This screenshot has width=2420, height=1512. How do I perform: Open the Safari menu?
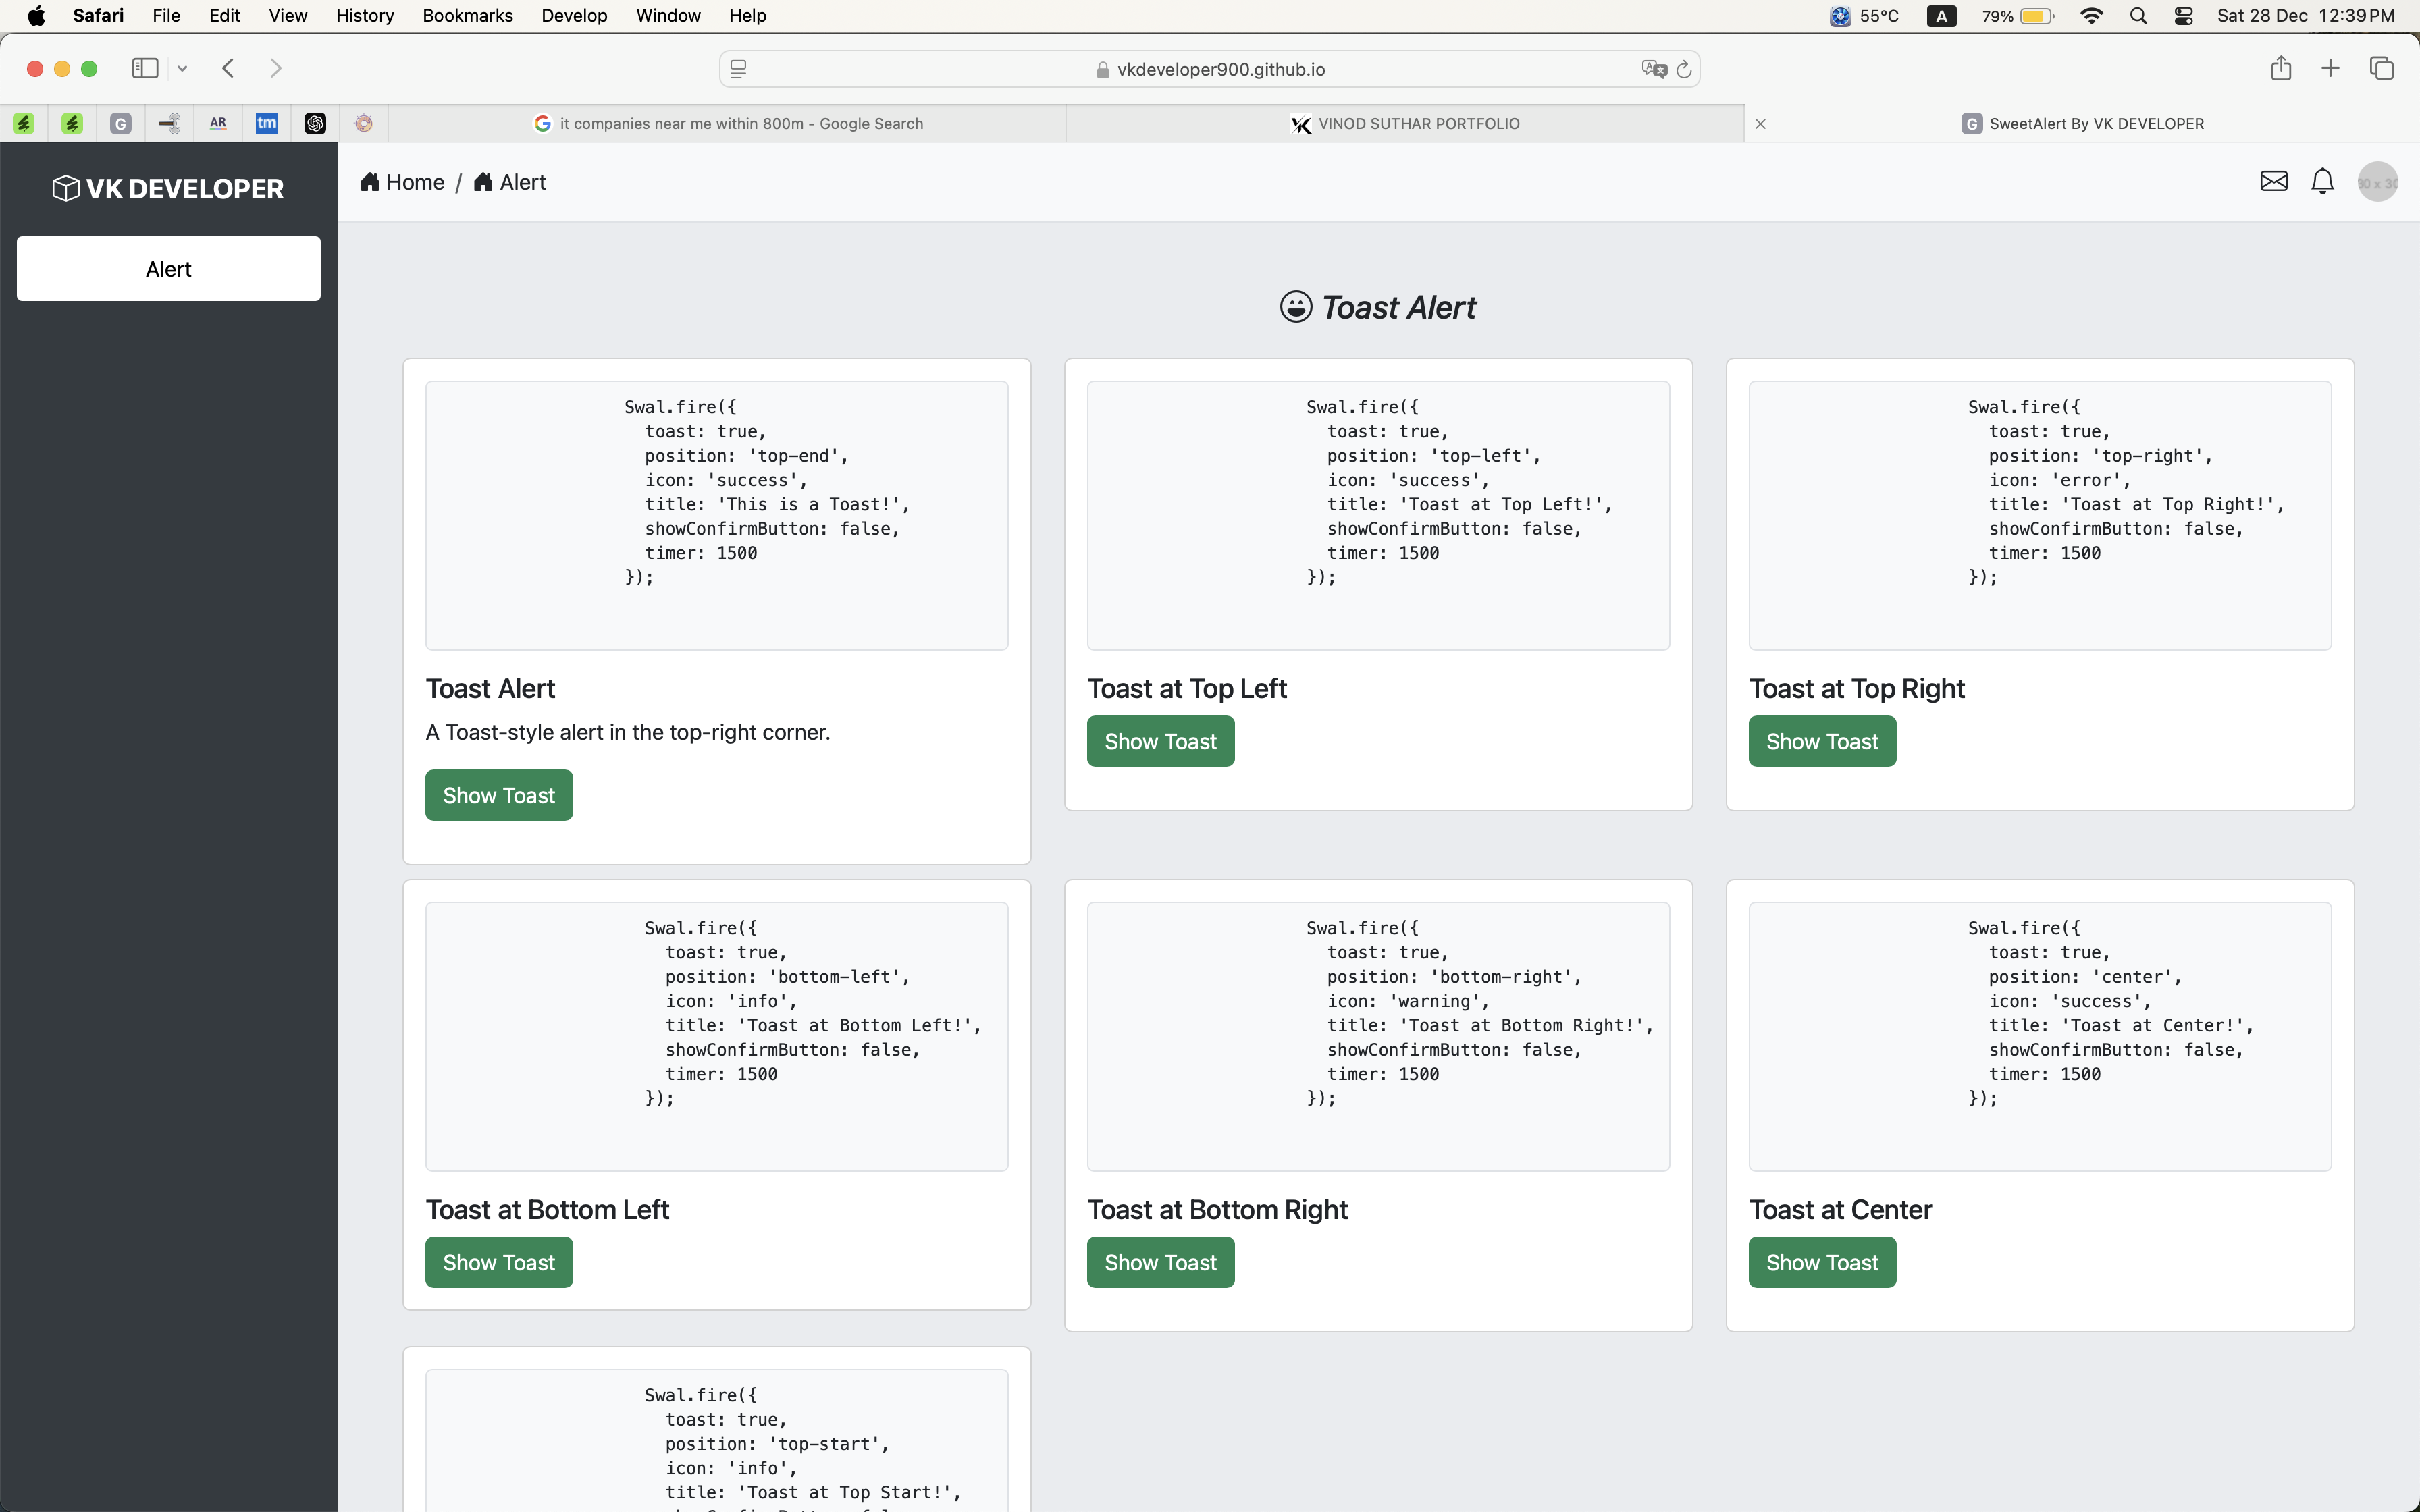coord(98,15)
